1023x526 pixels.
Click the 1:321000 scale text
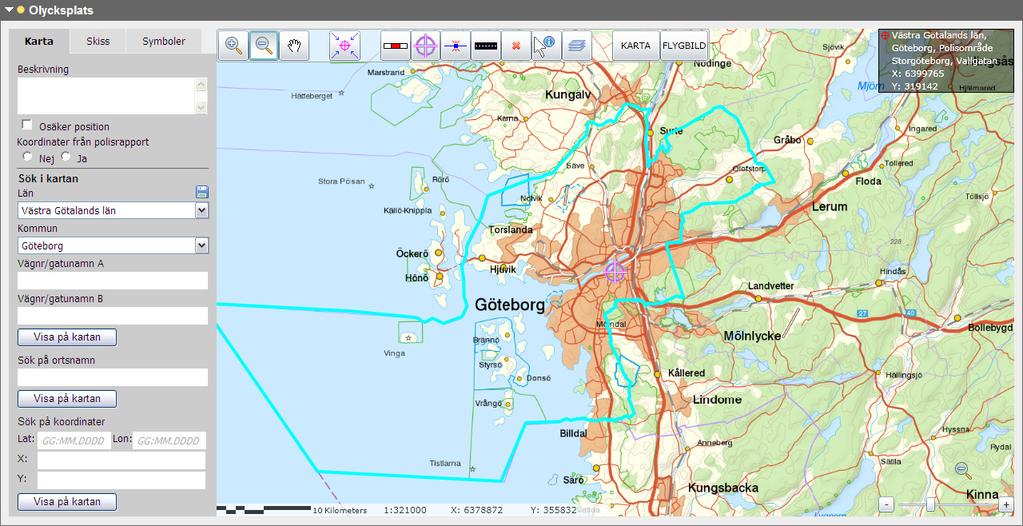pos(405,510)
